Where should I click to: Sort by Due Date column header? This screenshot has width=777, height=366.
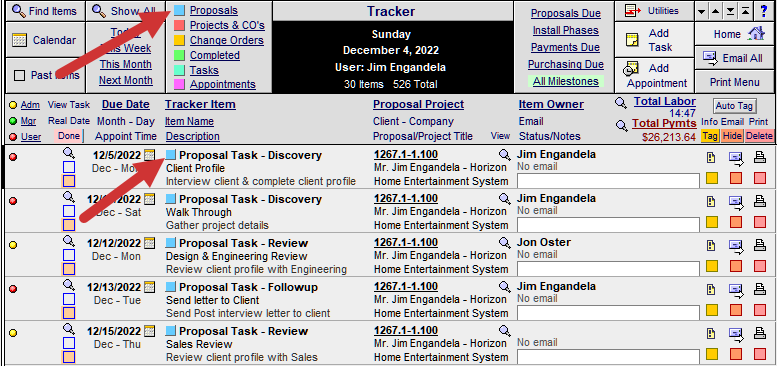(125, 105)
